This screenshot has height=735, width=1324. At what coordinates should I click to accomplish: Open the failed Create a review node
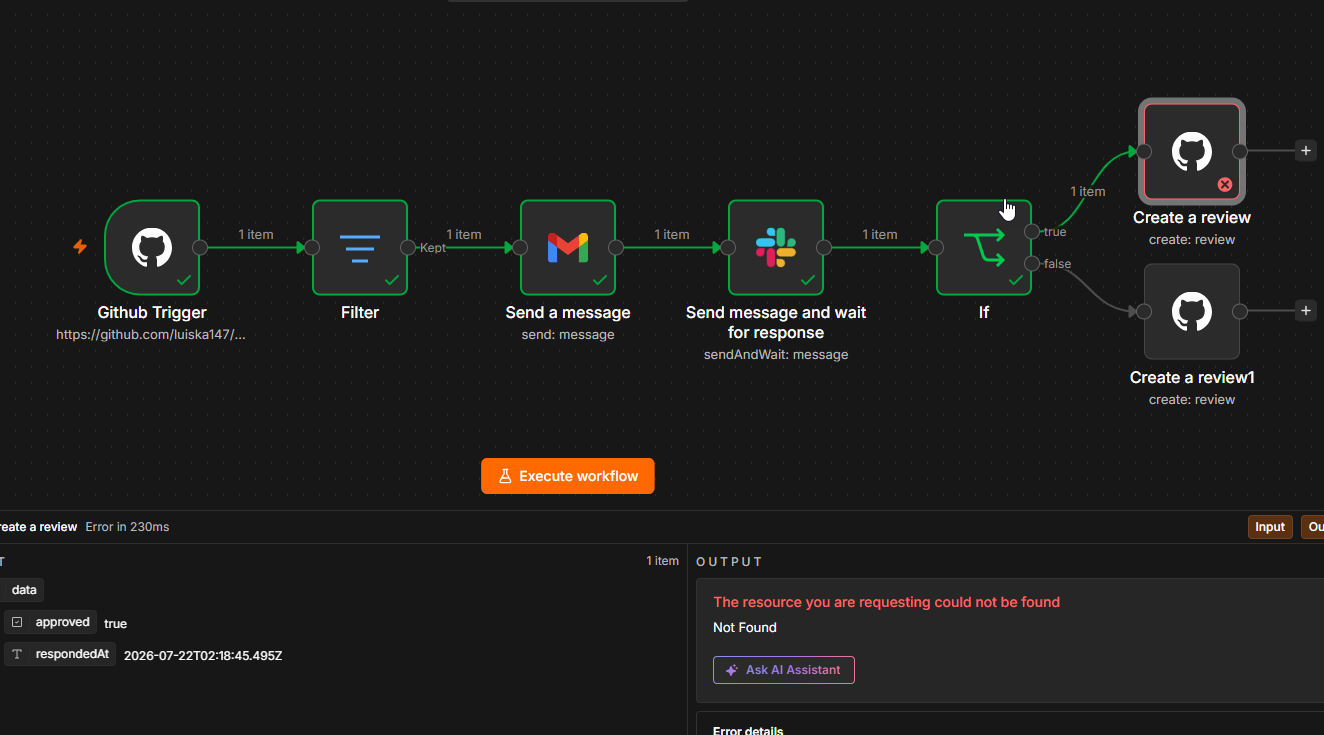pyautogui.click(x=1192, y=151)
